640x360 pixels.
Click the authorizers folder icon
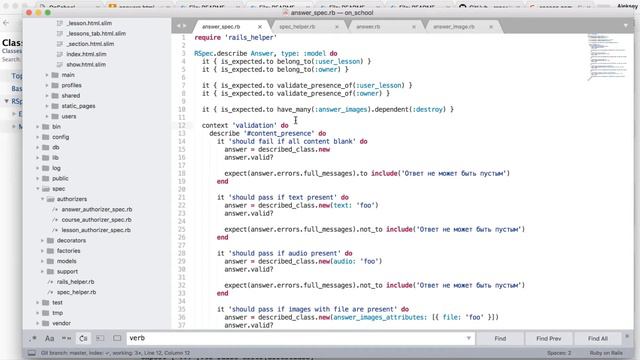pos(51,199)
